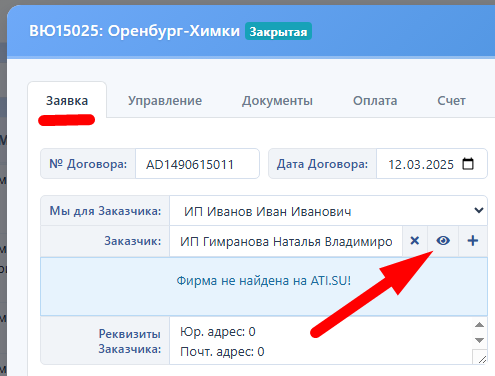Select the Счет tab
This screenshot has height=376, width=495.
451,100
